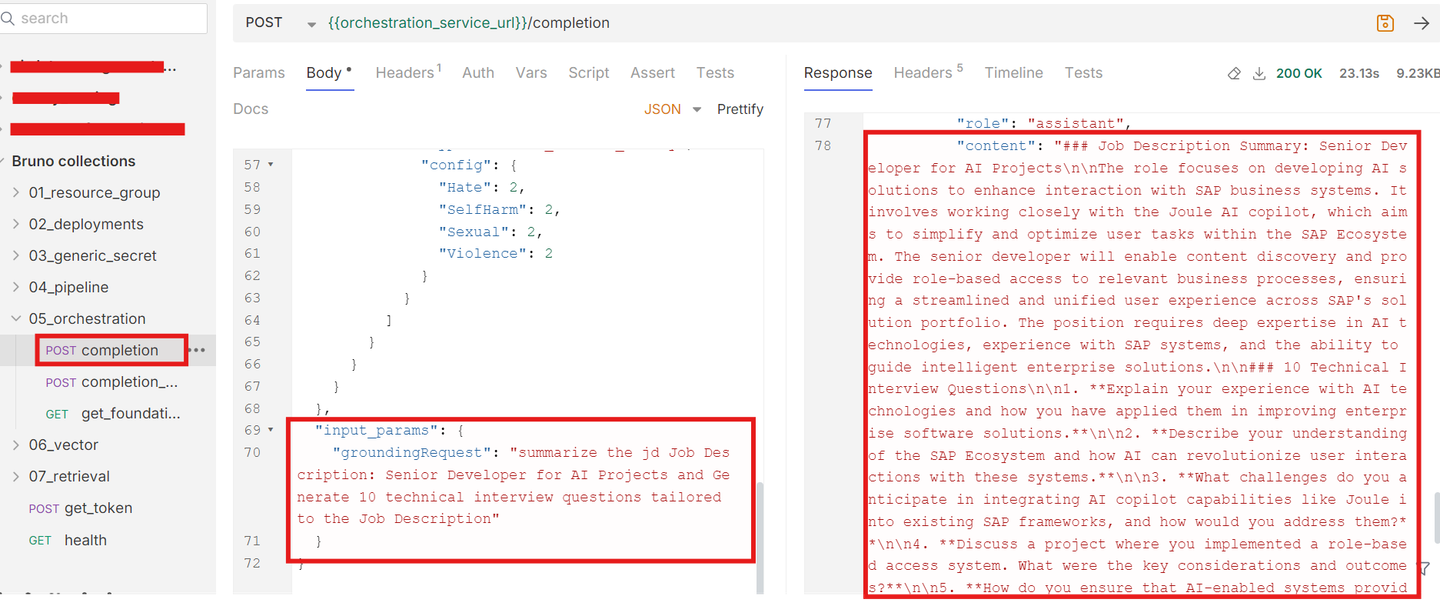This screenshot has width=1440, height=600.
Task: Open the request Tests tab
Action: click(715, 72)
